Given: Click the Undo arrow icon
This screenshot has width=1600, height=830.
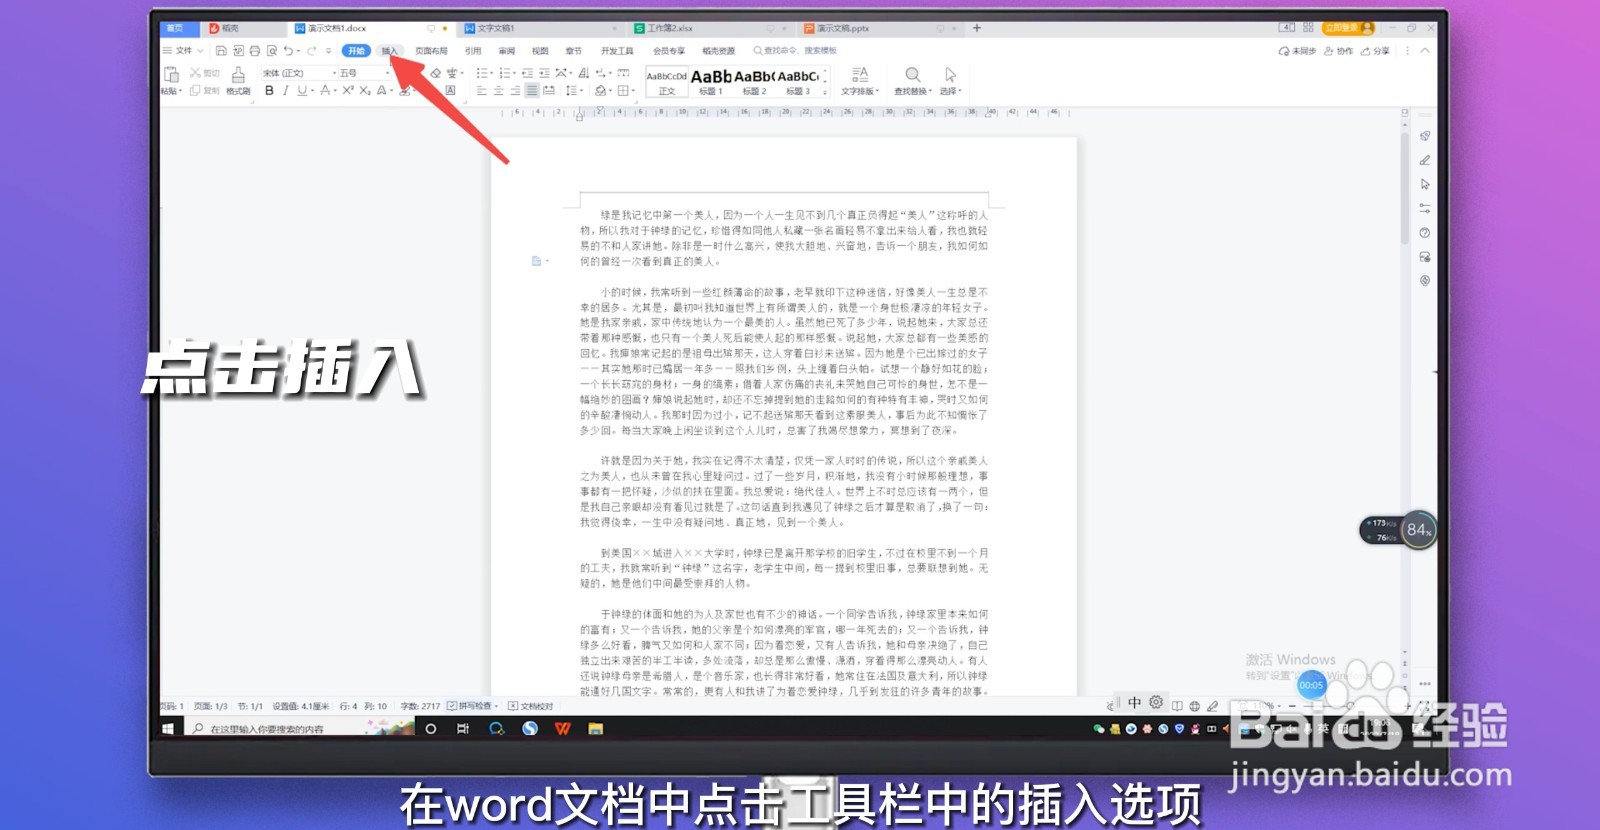Looking at the screenshot, I should pos(288,50).
